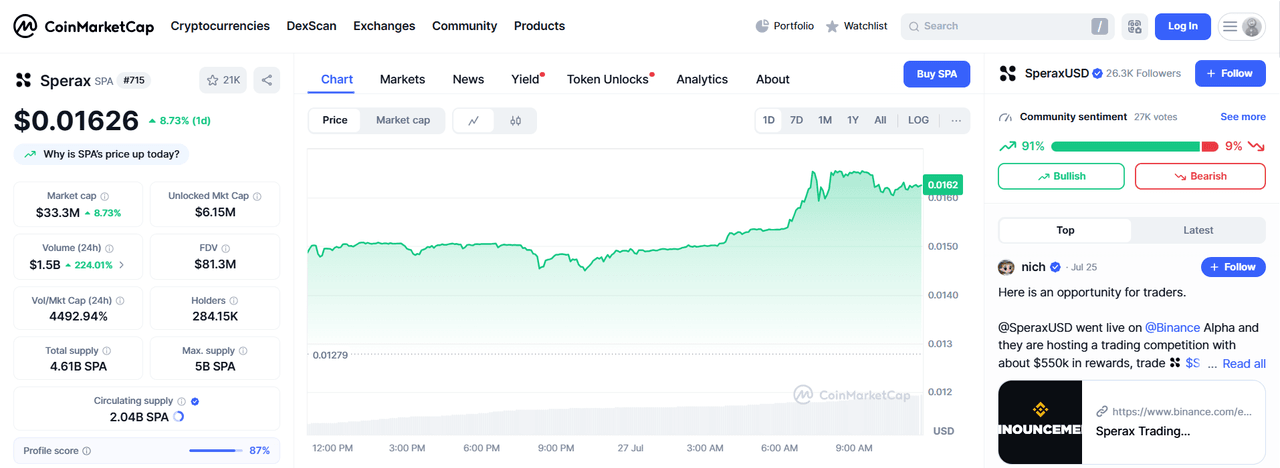Expand more chart options ellipsis menu
The image size is (1280, 468).
pyautogui.click(x=956, y=120)
